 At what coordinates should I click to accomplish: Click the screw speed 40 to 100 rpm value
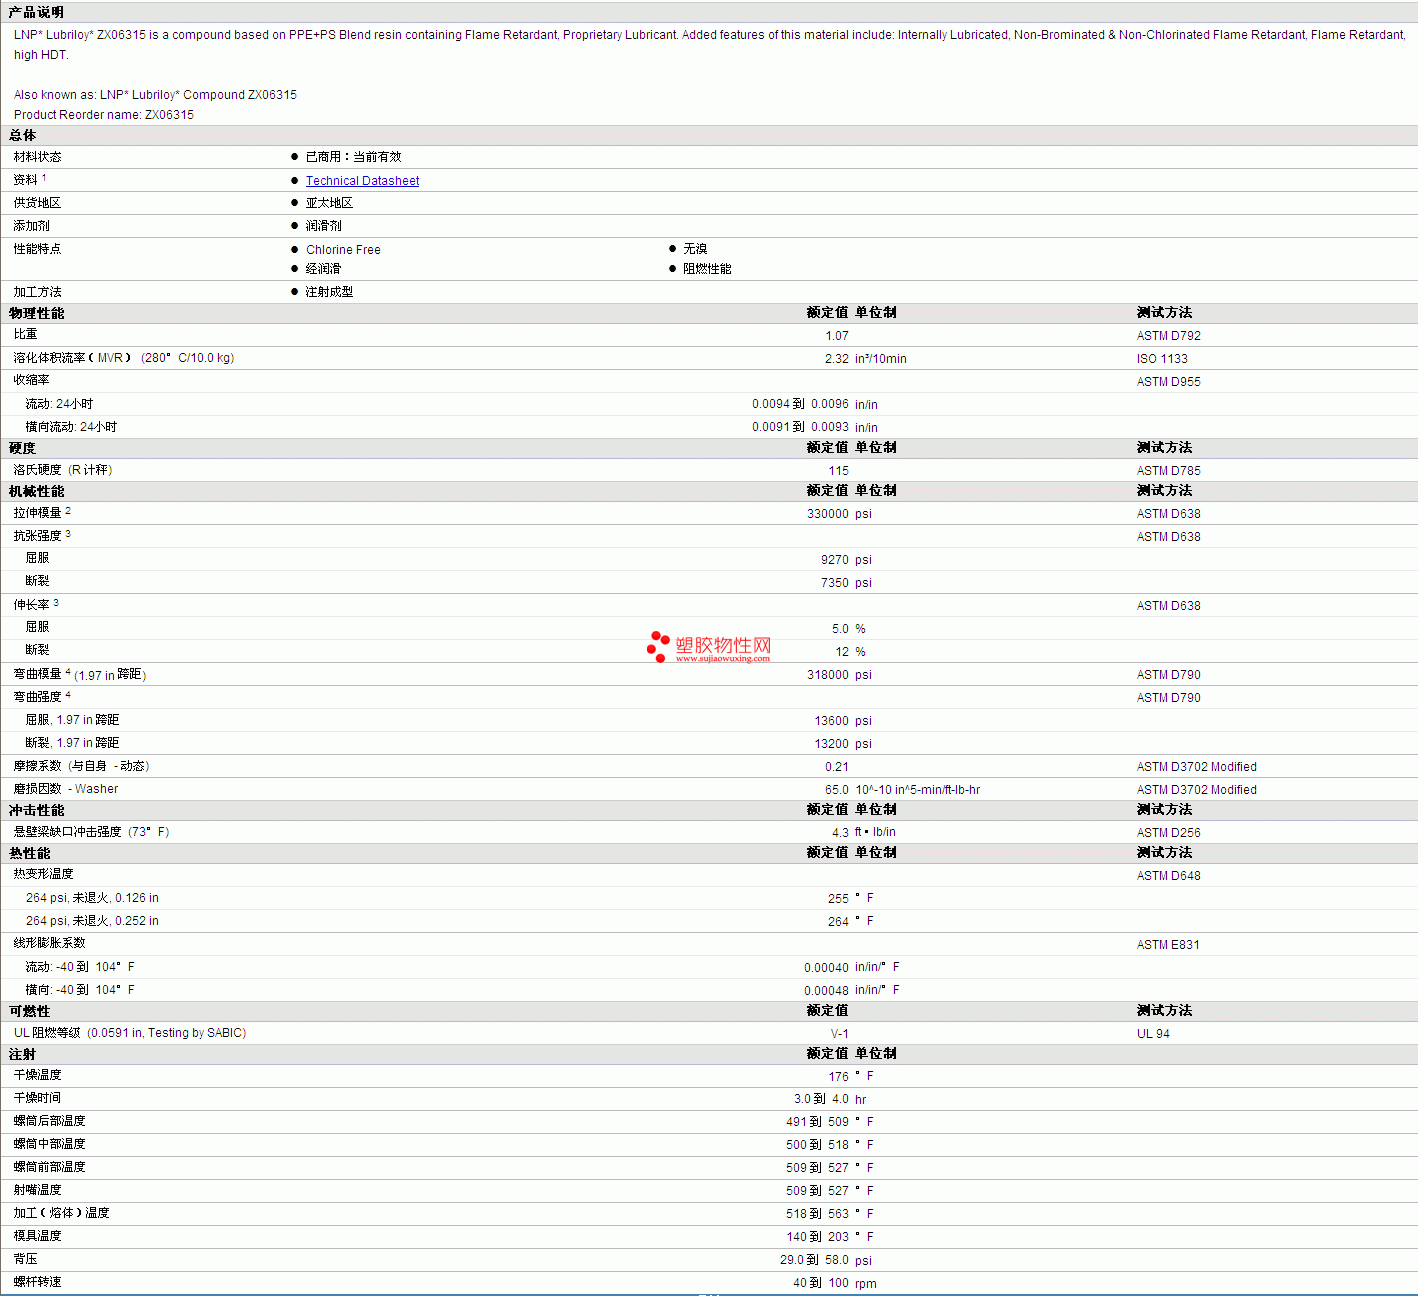tap(835, 1283)
